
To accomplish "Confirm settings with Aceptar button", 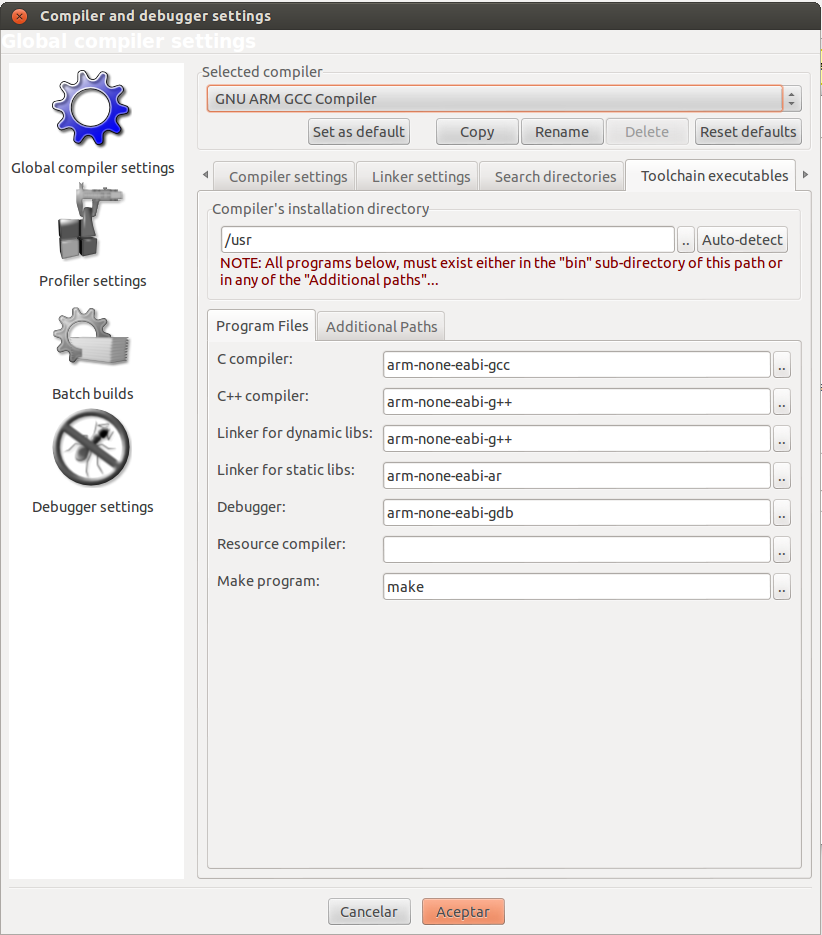I will 463,912.
